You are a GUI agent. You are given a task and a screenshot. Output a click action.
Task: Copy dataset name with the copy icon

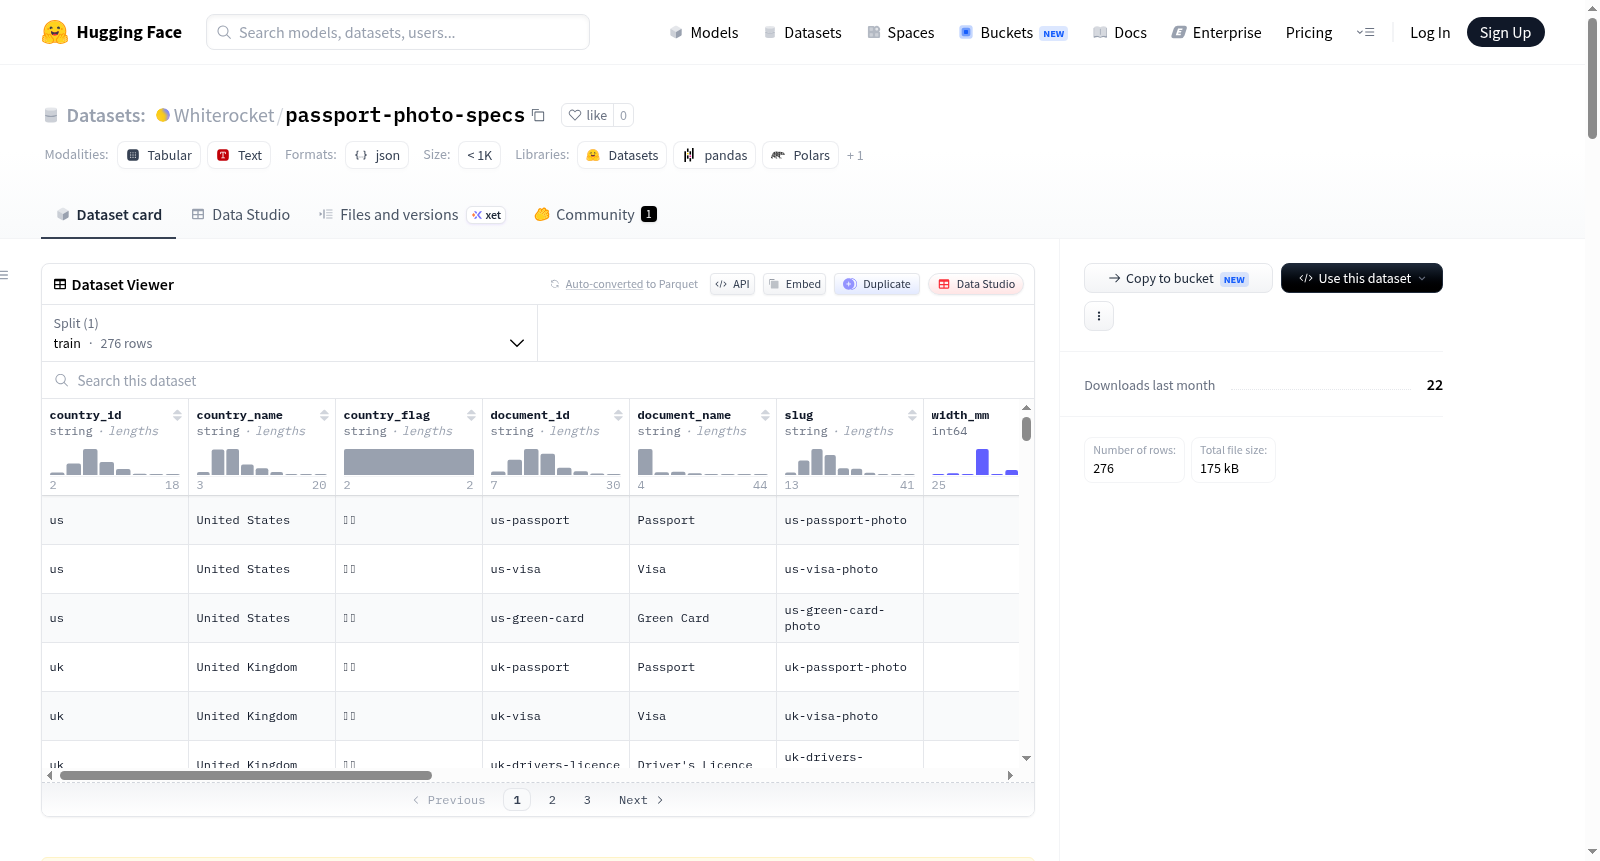tap(538, 115)
